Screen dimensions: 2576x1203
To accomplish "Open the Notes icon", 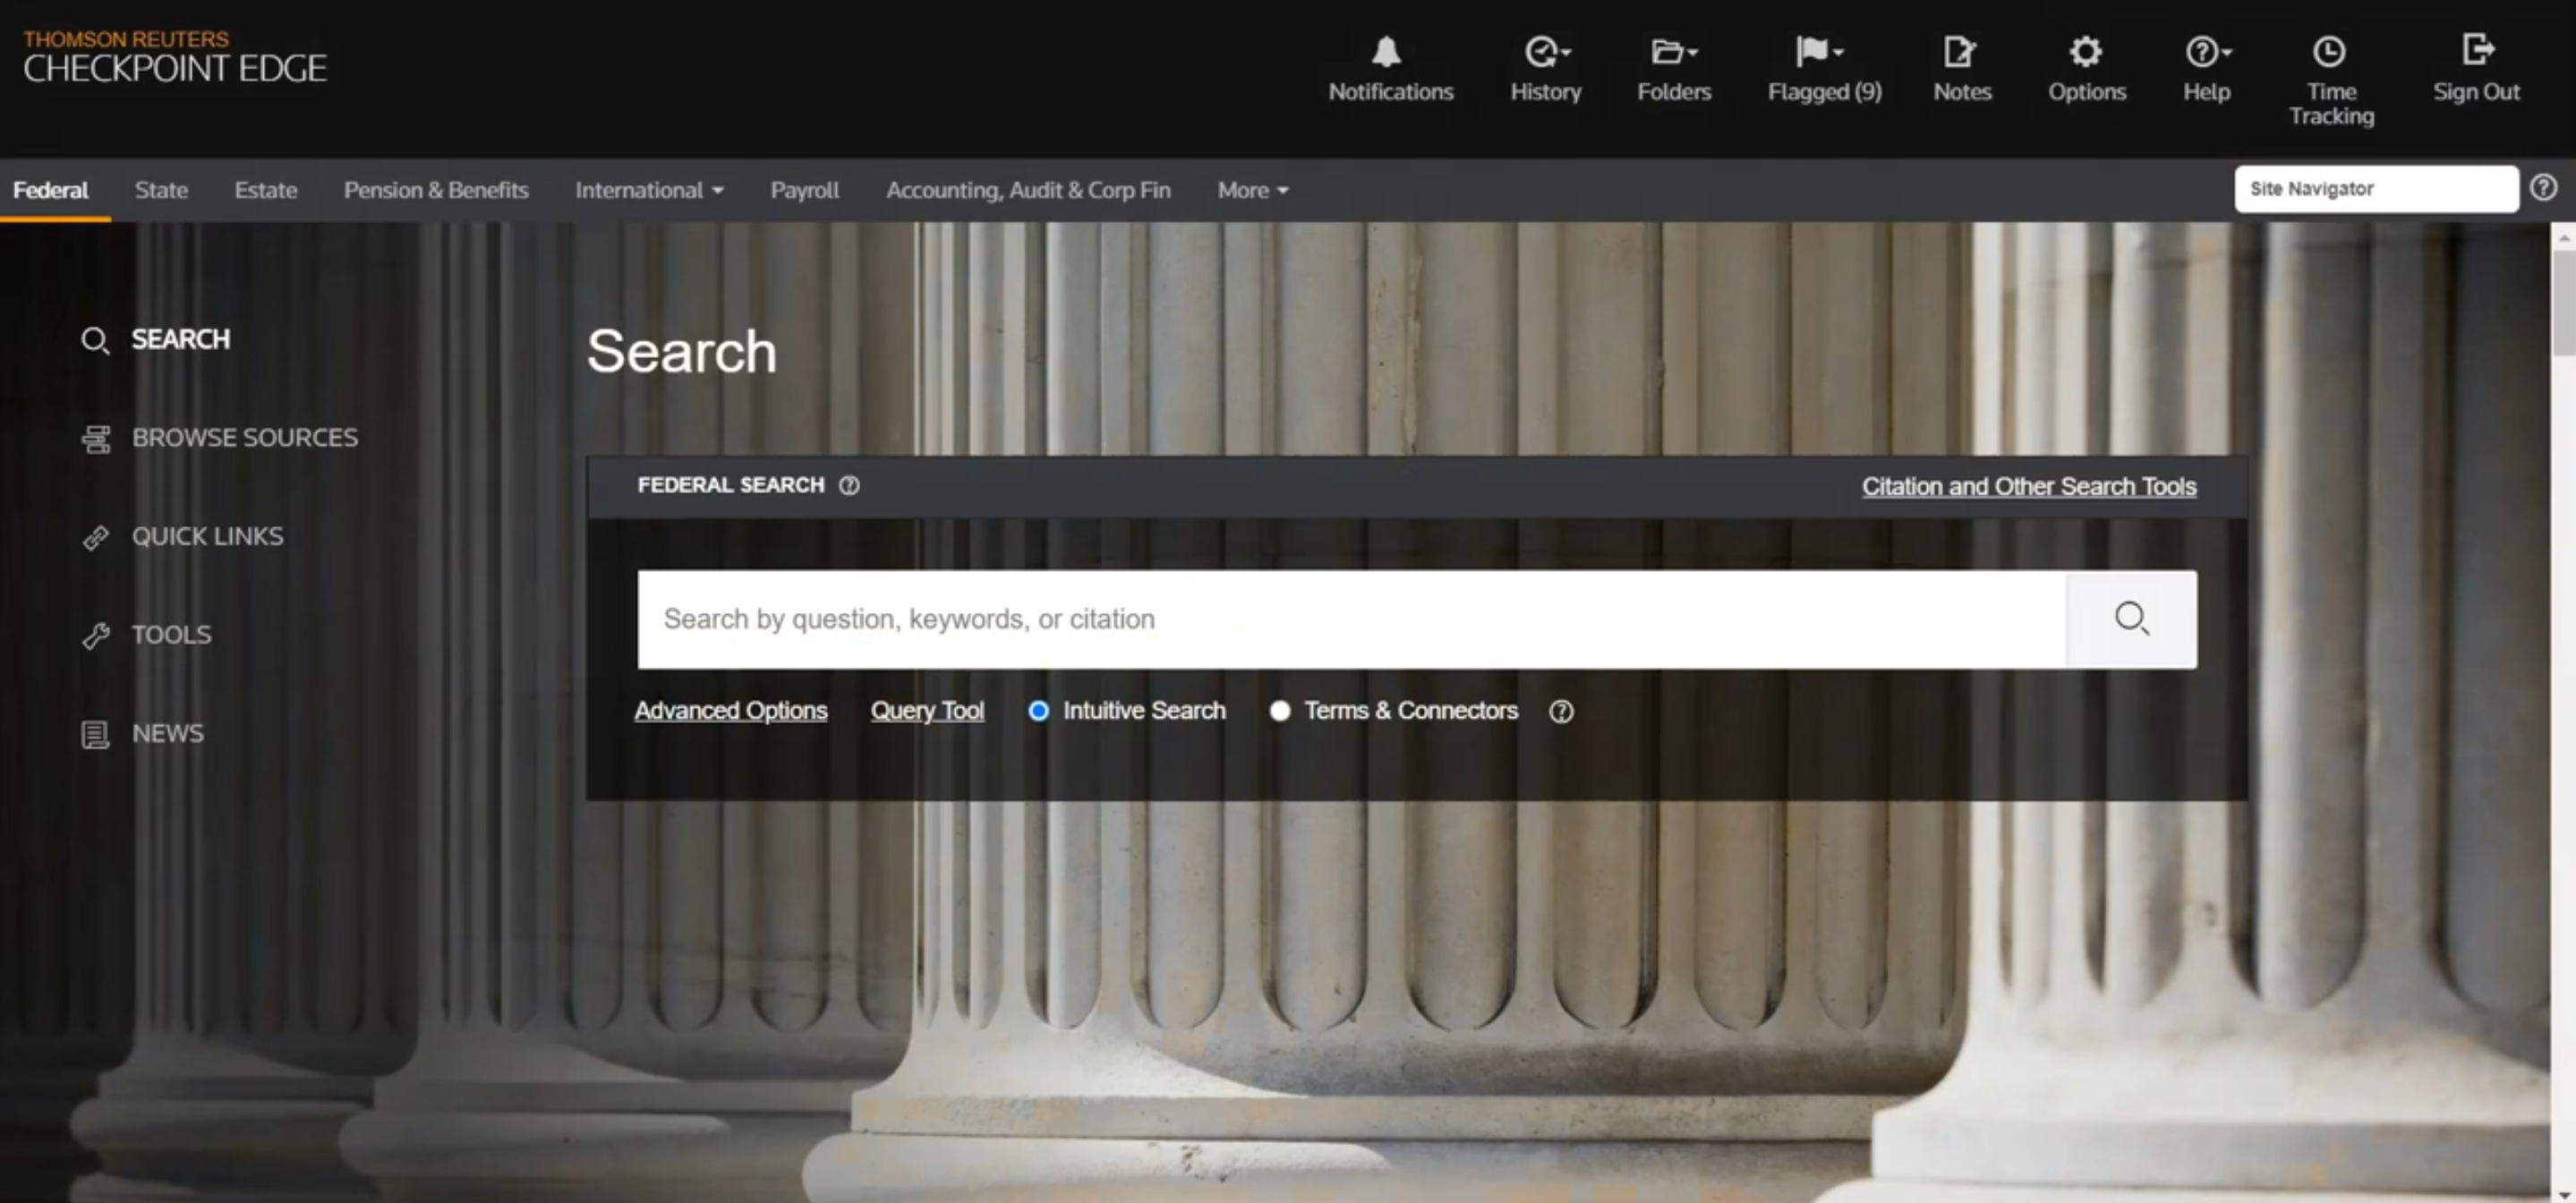I will pos(1960,52).
